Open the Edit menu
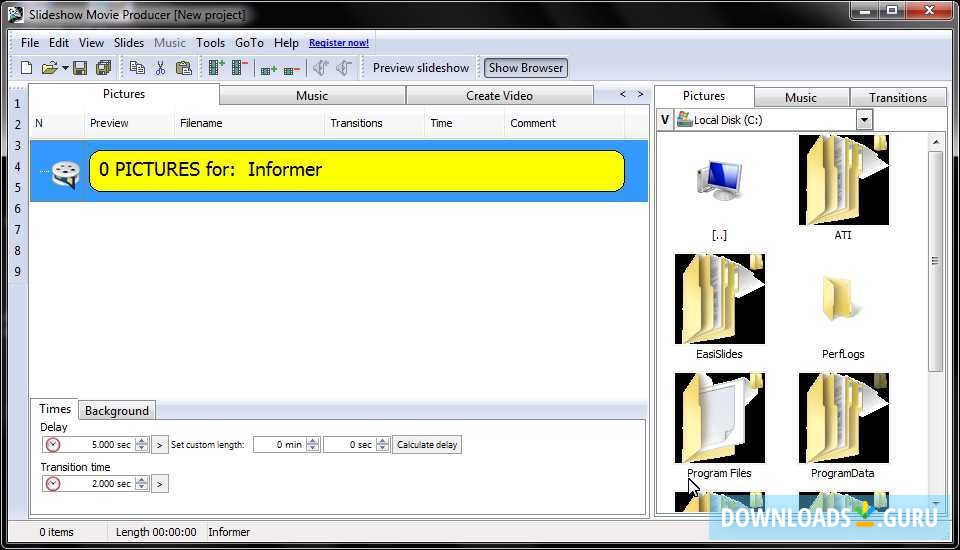The image size is (960, 550). [x=59, y=43]
